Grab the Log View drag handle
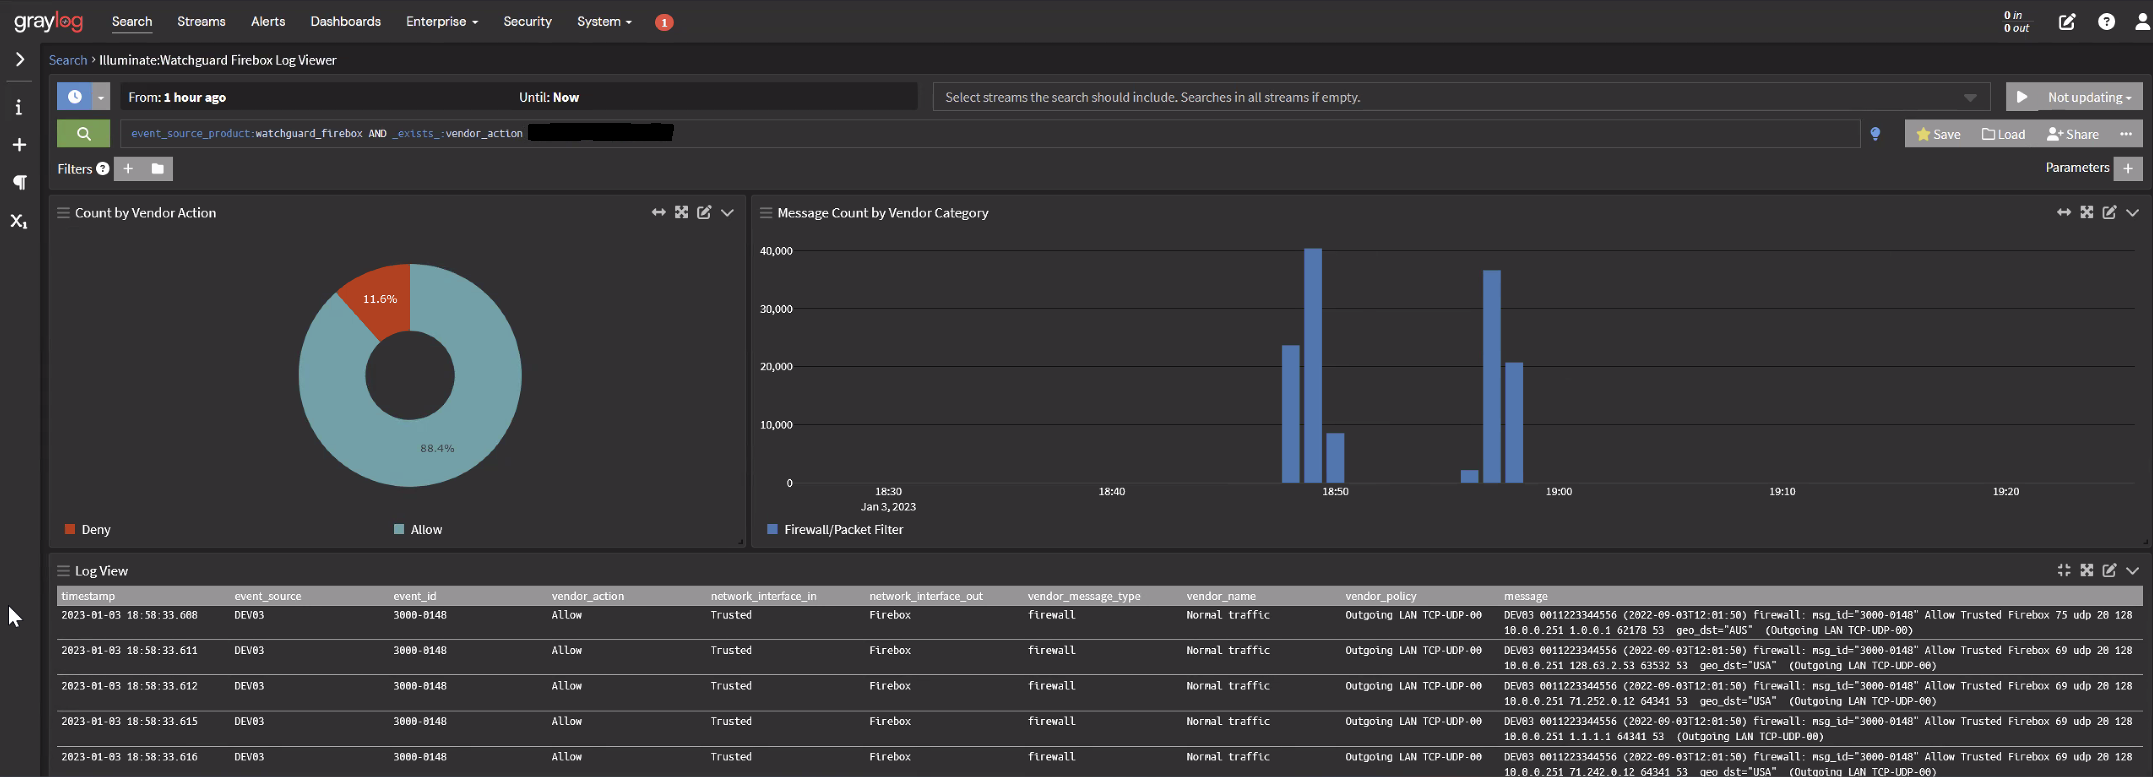2153x777 pixels. (x=63, y=571)
